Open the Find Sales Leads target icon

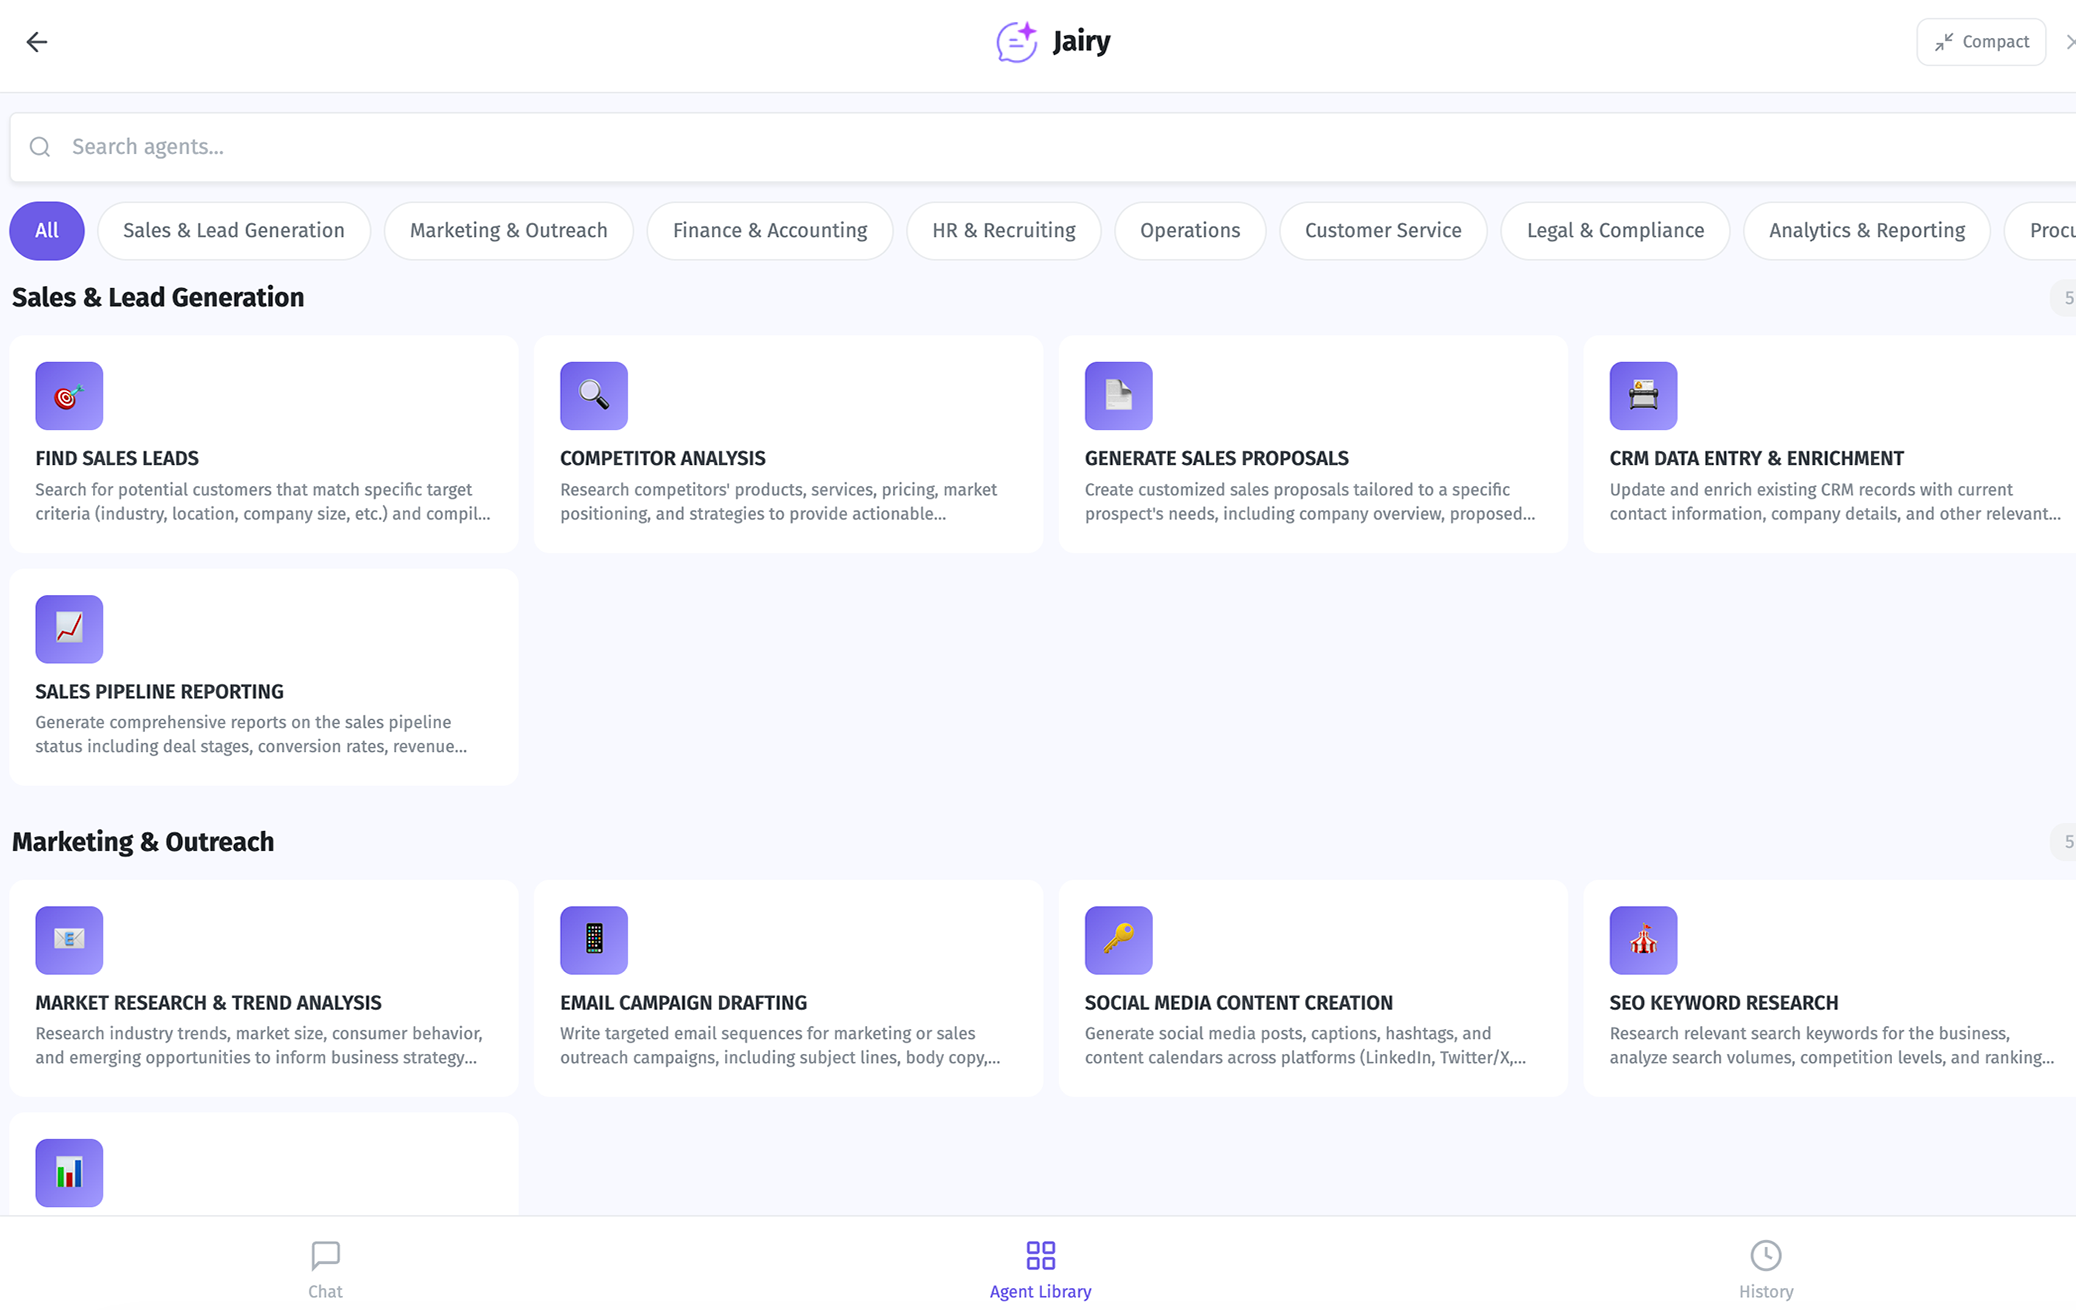pos(69,396)
